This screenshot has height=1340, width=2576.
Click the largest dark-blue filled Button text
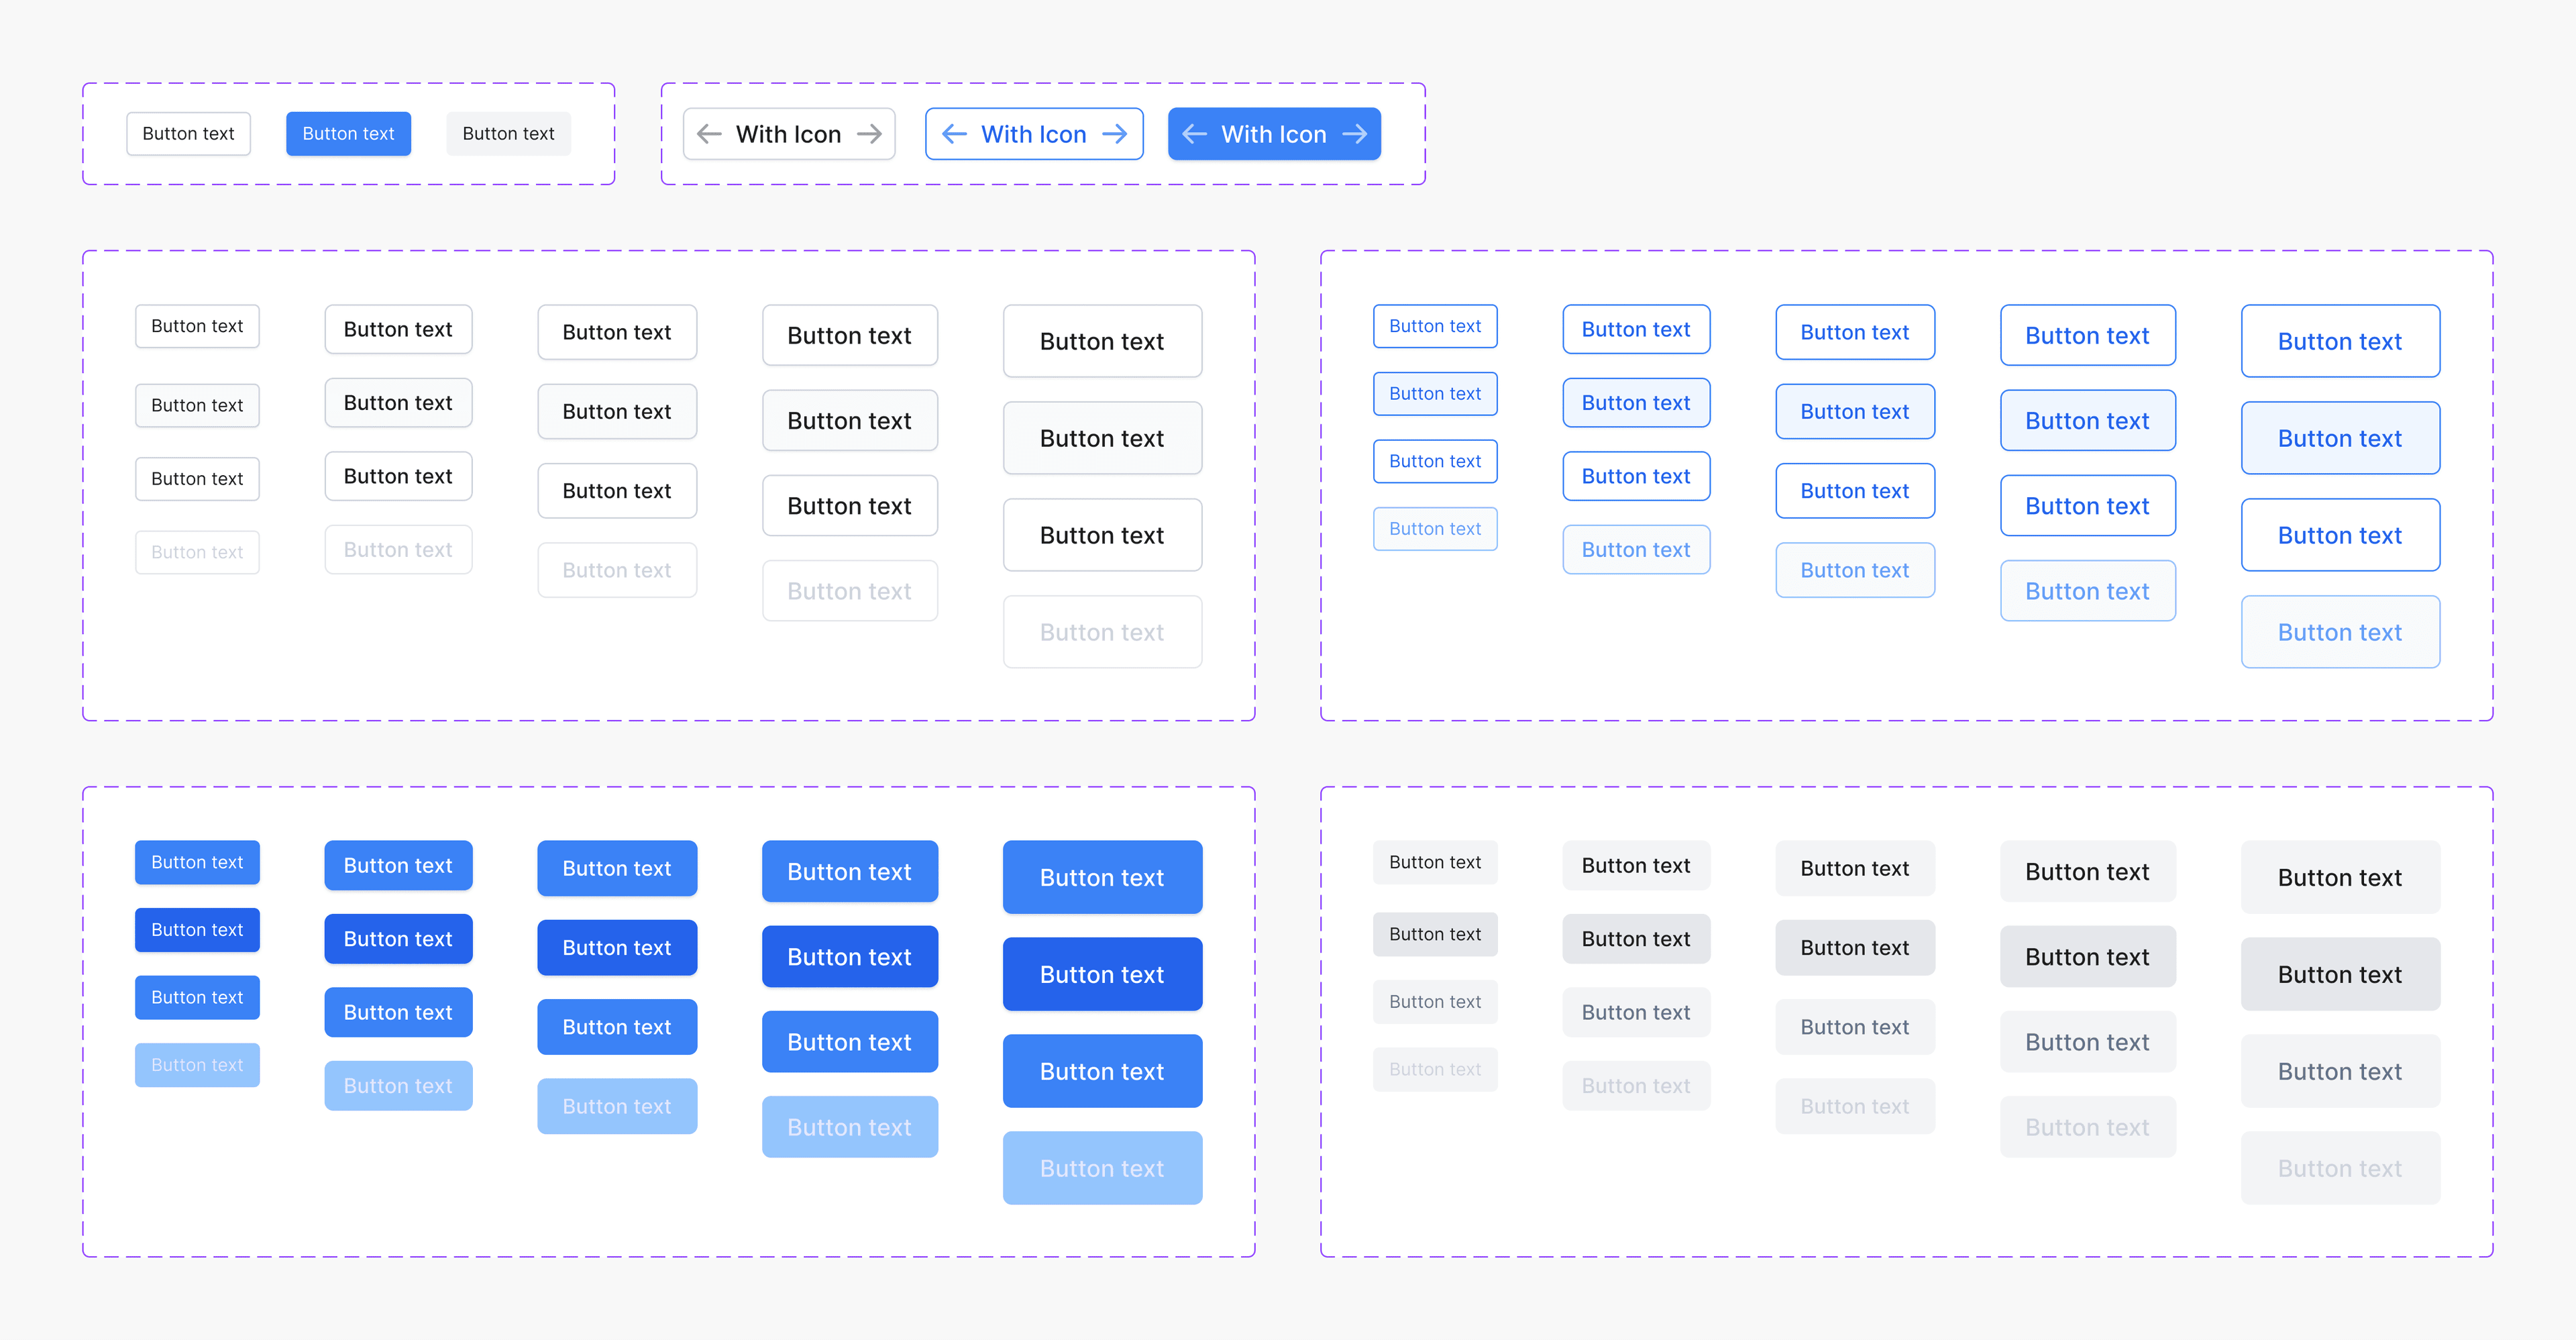click(1102, 974)
